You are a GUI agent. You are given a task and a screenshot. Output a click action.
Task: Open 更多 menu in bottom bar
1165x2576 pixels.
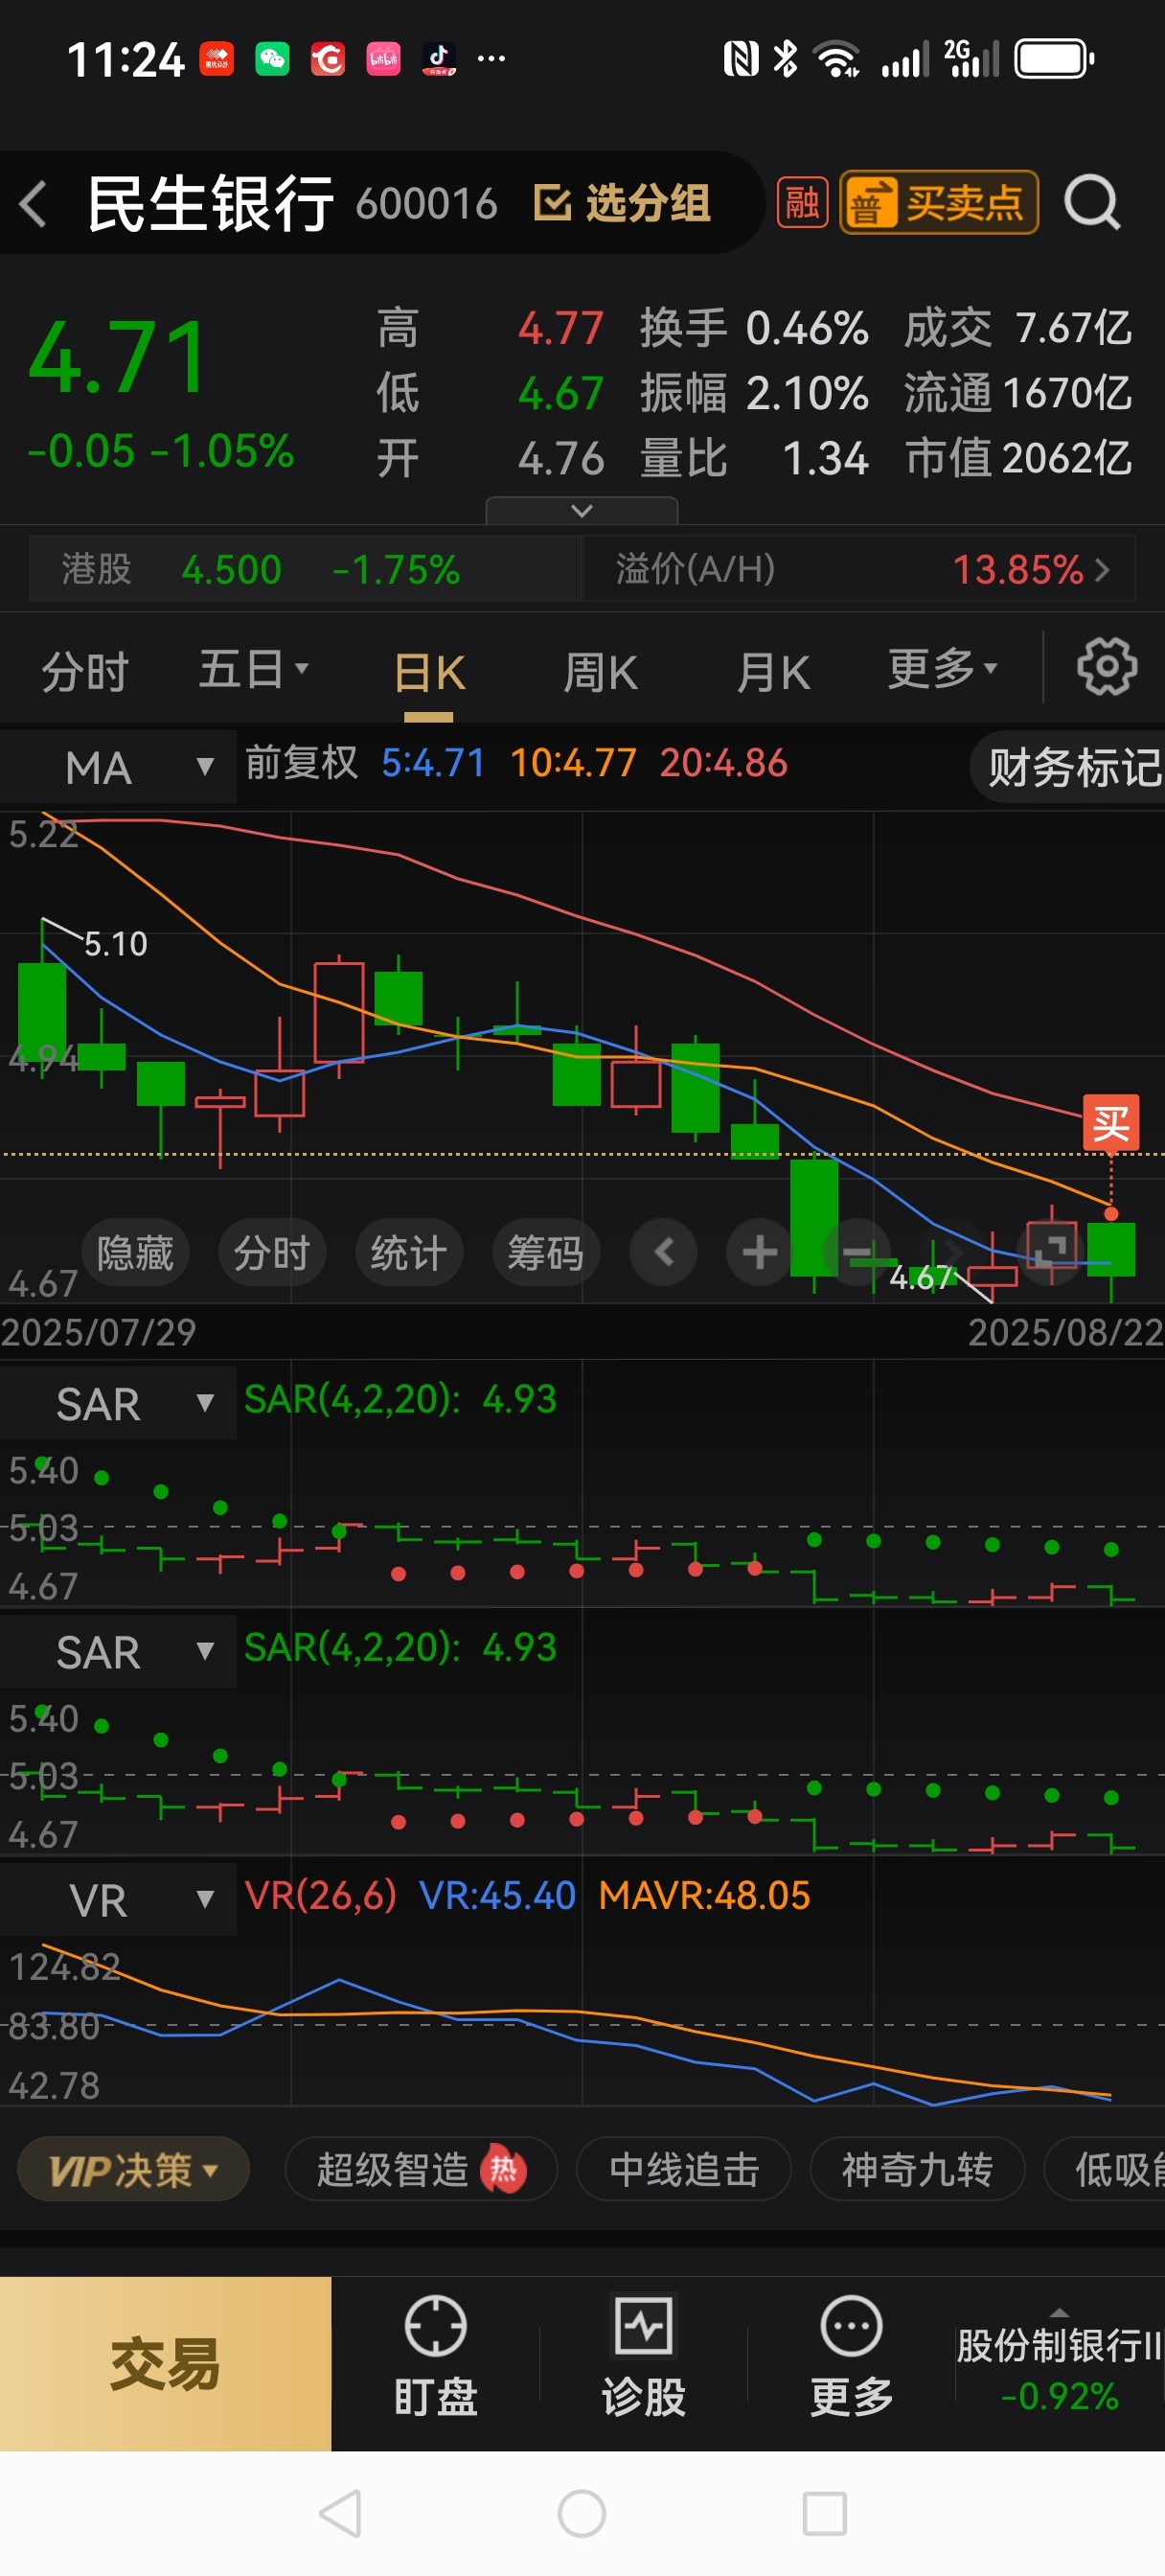click(x=851, y=2357)
